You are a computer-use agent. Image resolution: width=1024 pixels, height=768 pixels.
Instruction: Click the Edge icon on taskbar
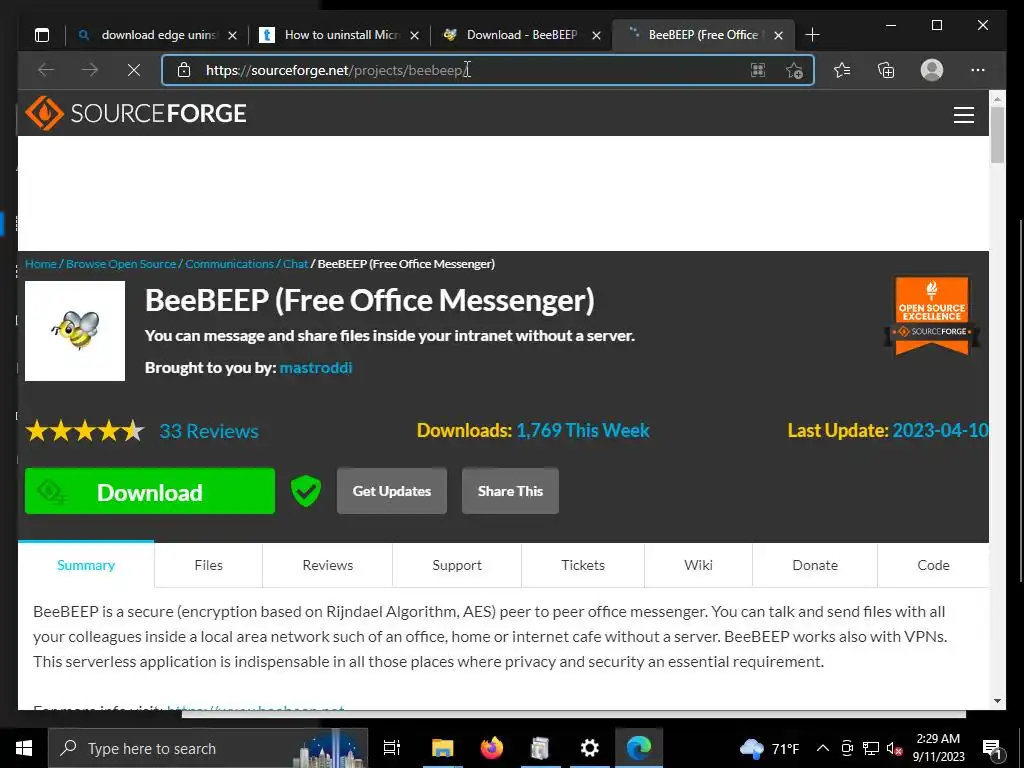pyautogui.click(x=639, y=748)
